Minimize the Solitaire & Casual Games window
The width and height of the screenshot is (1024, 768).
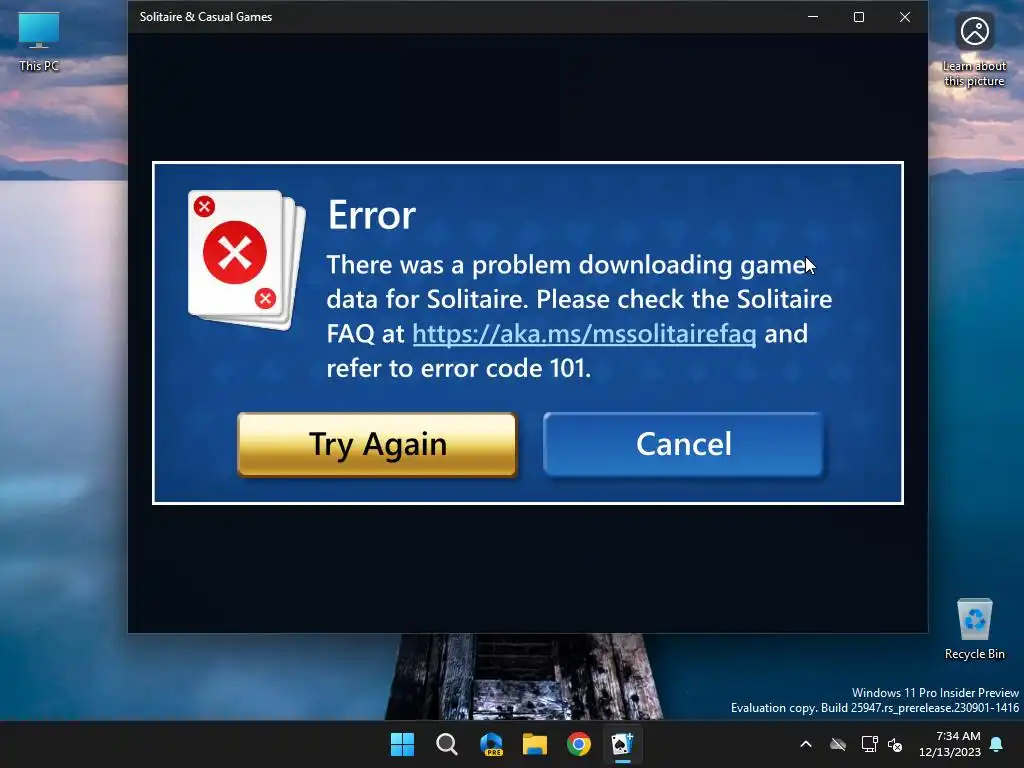[813, 17]
